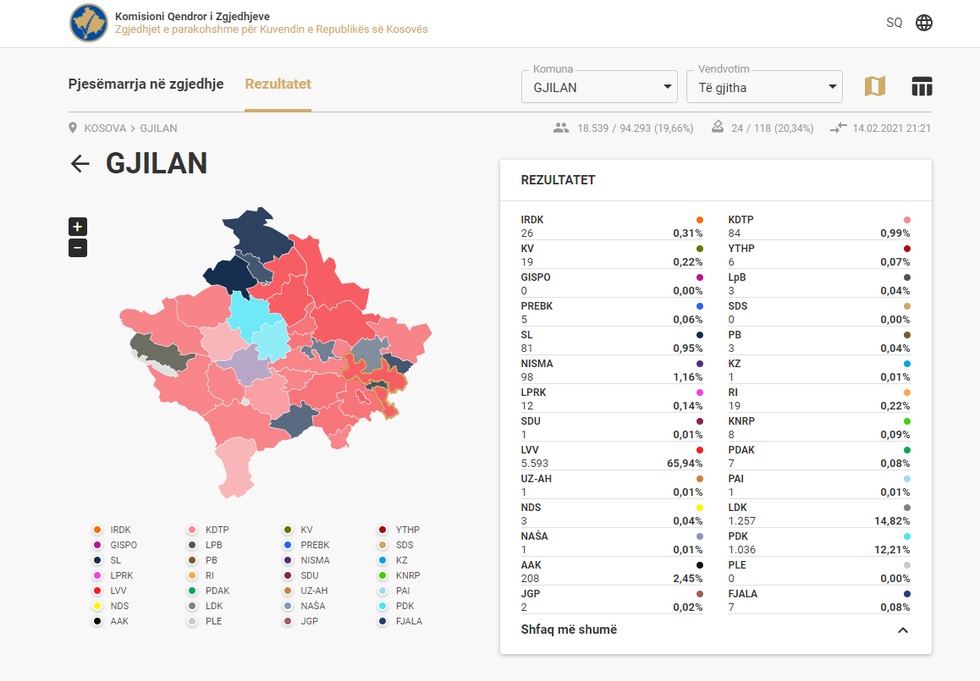Click the location pin icon in breadcrumb
The height and width of the screenshot is (681, 980).
click(73, 128)
